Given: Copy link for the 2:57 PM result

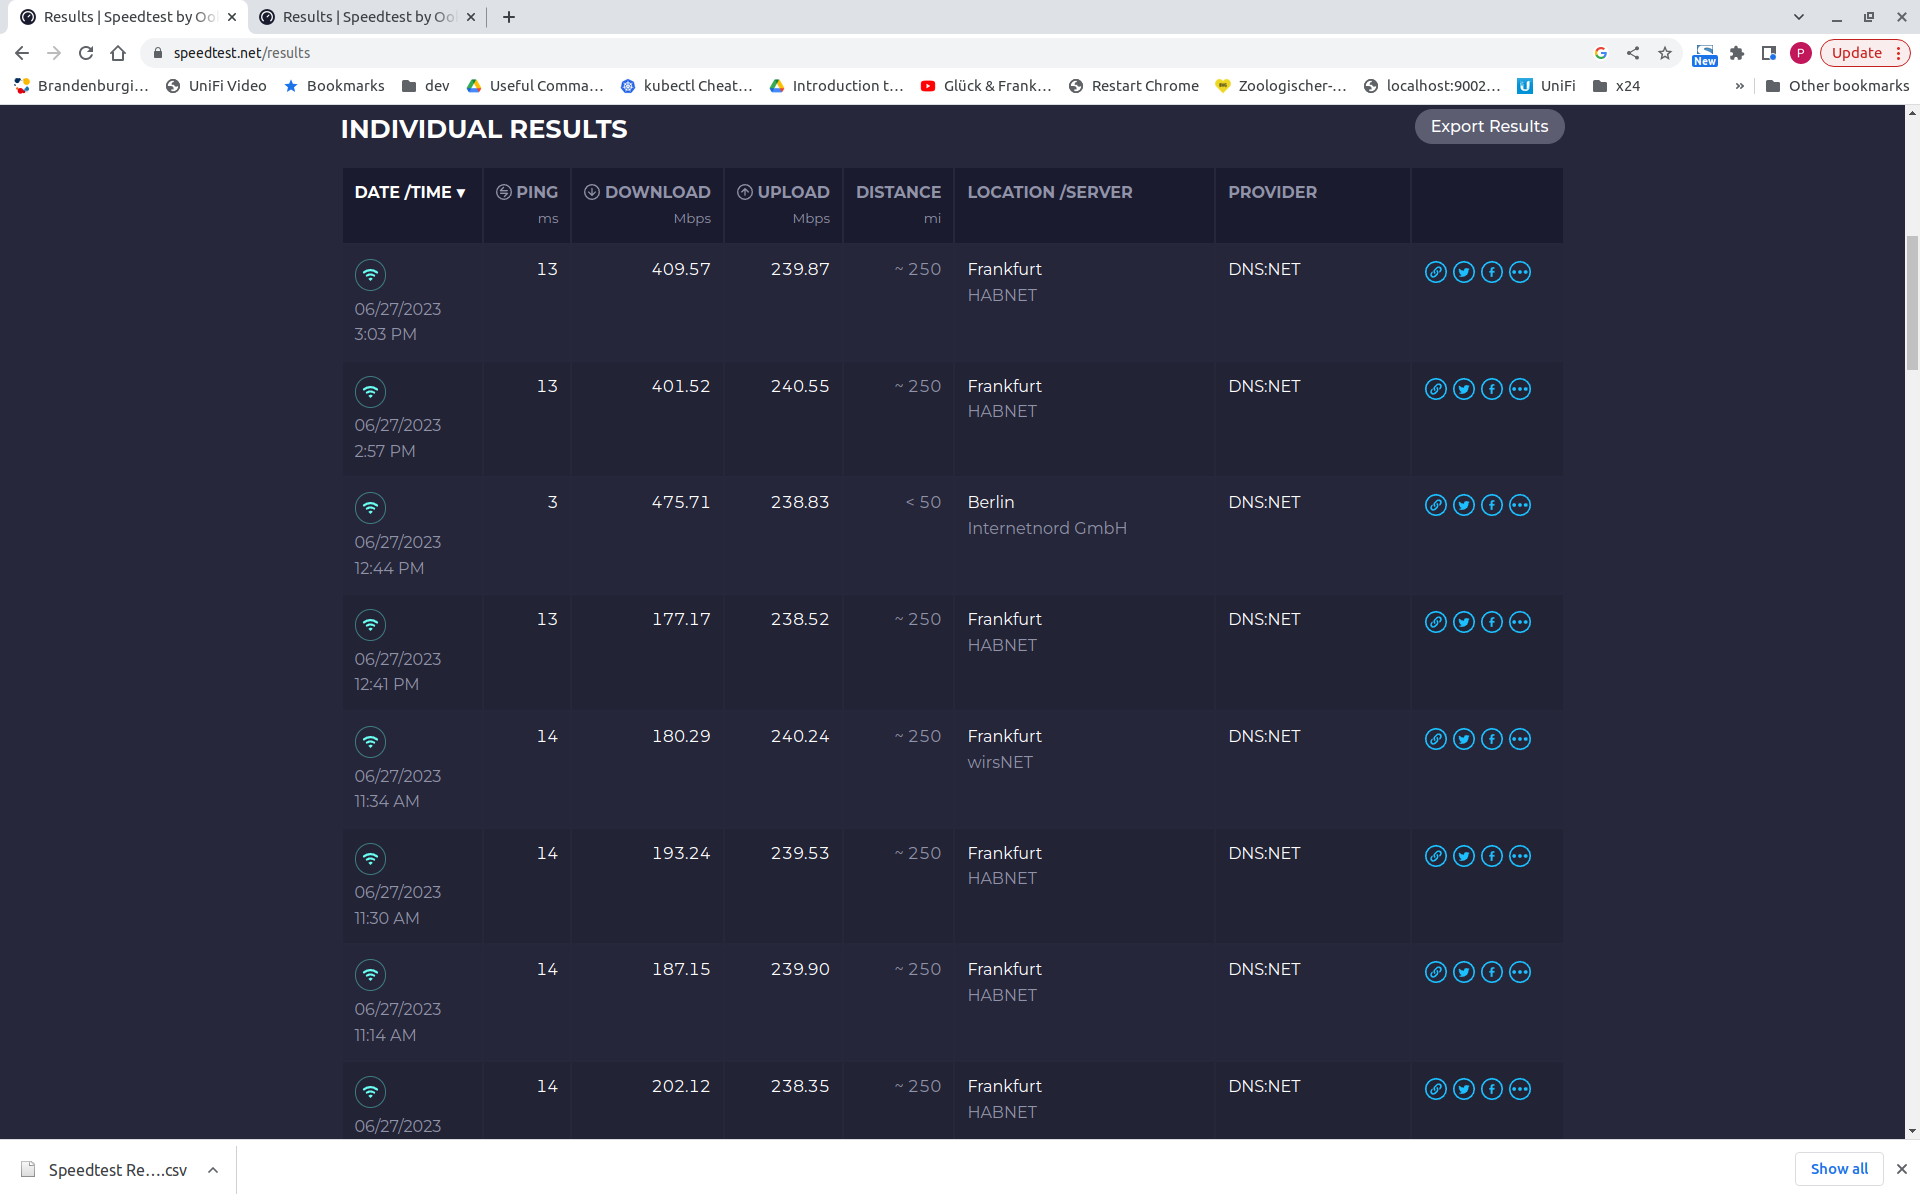Looking at the screenshot, I should point(1435,389).
